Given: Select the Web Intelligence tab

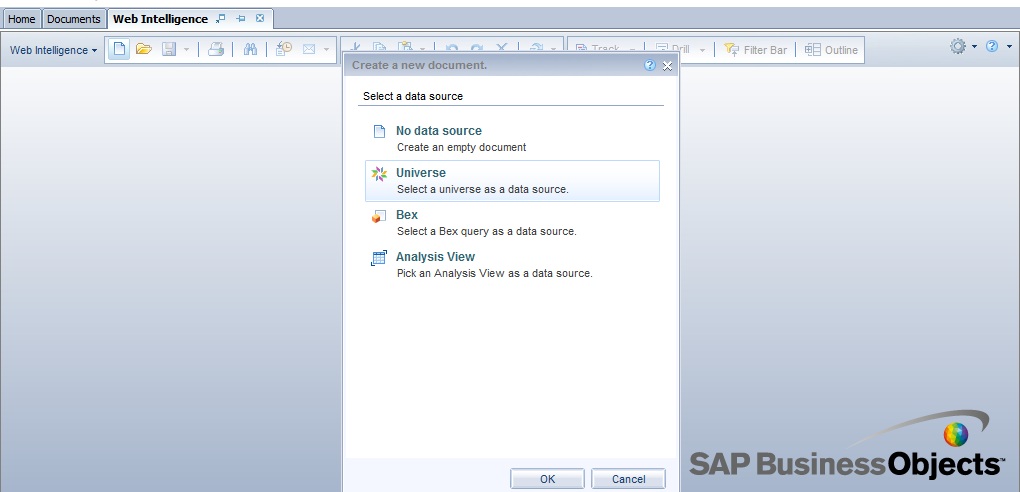Looking at the screenshot, I should tap(161, 19).
